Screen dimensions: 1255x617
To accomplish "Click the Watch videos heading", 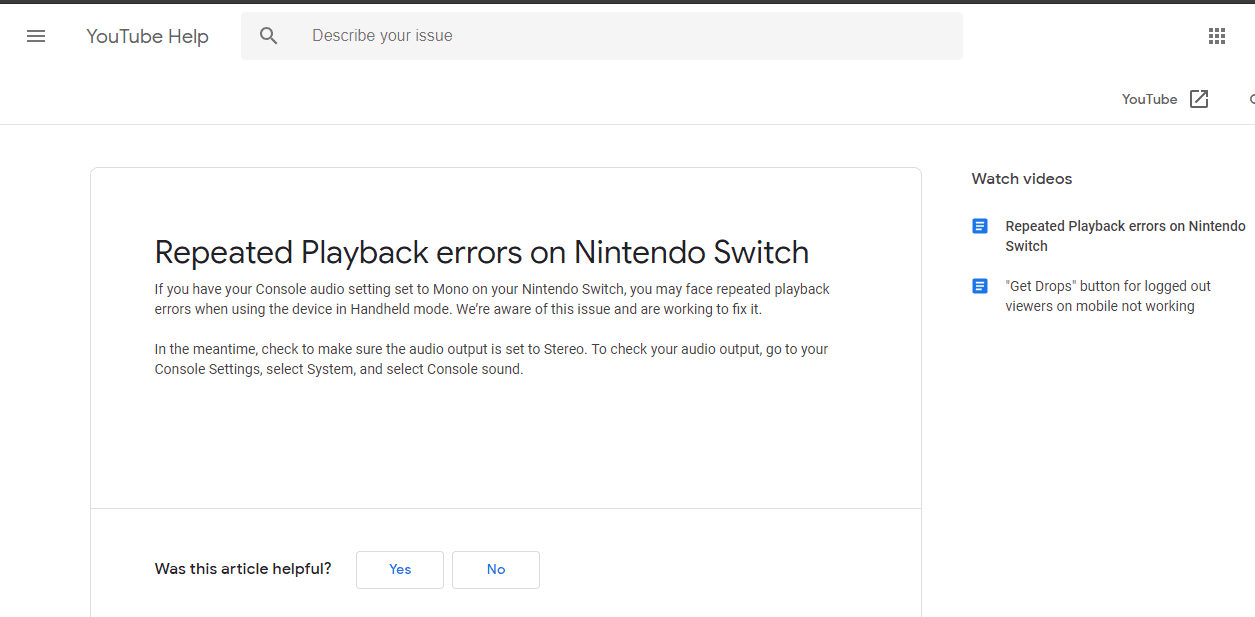I will click(x=1022, y=179).
